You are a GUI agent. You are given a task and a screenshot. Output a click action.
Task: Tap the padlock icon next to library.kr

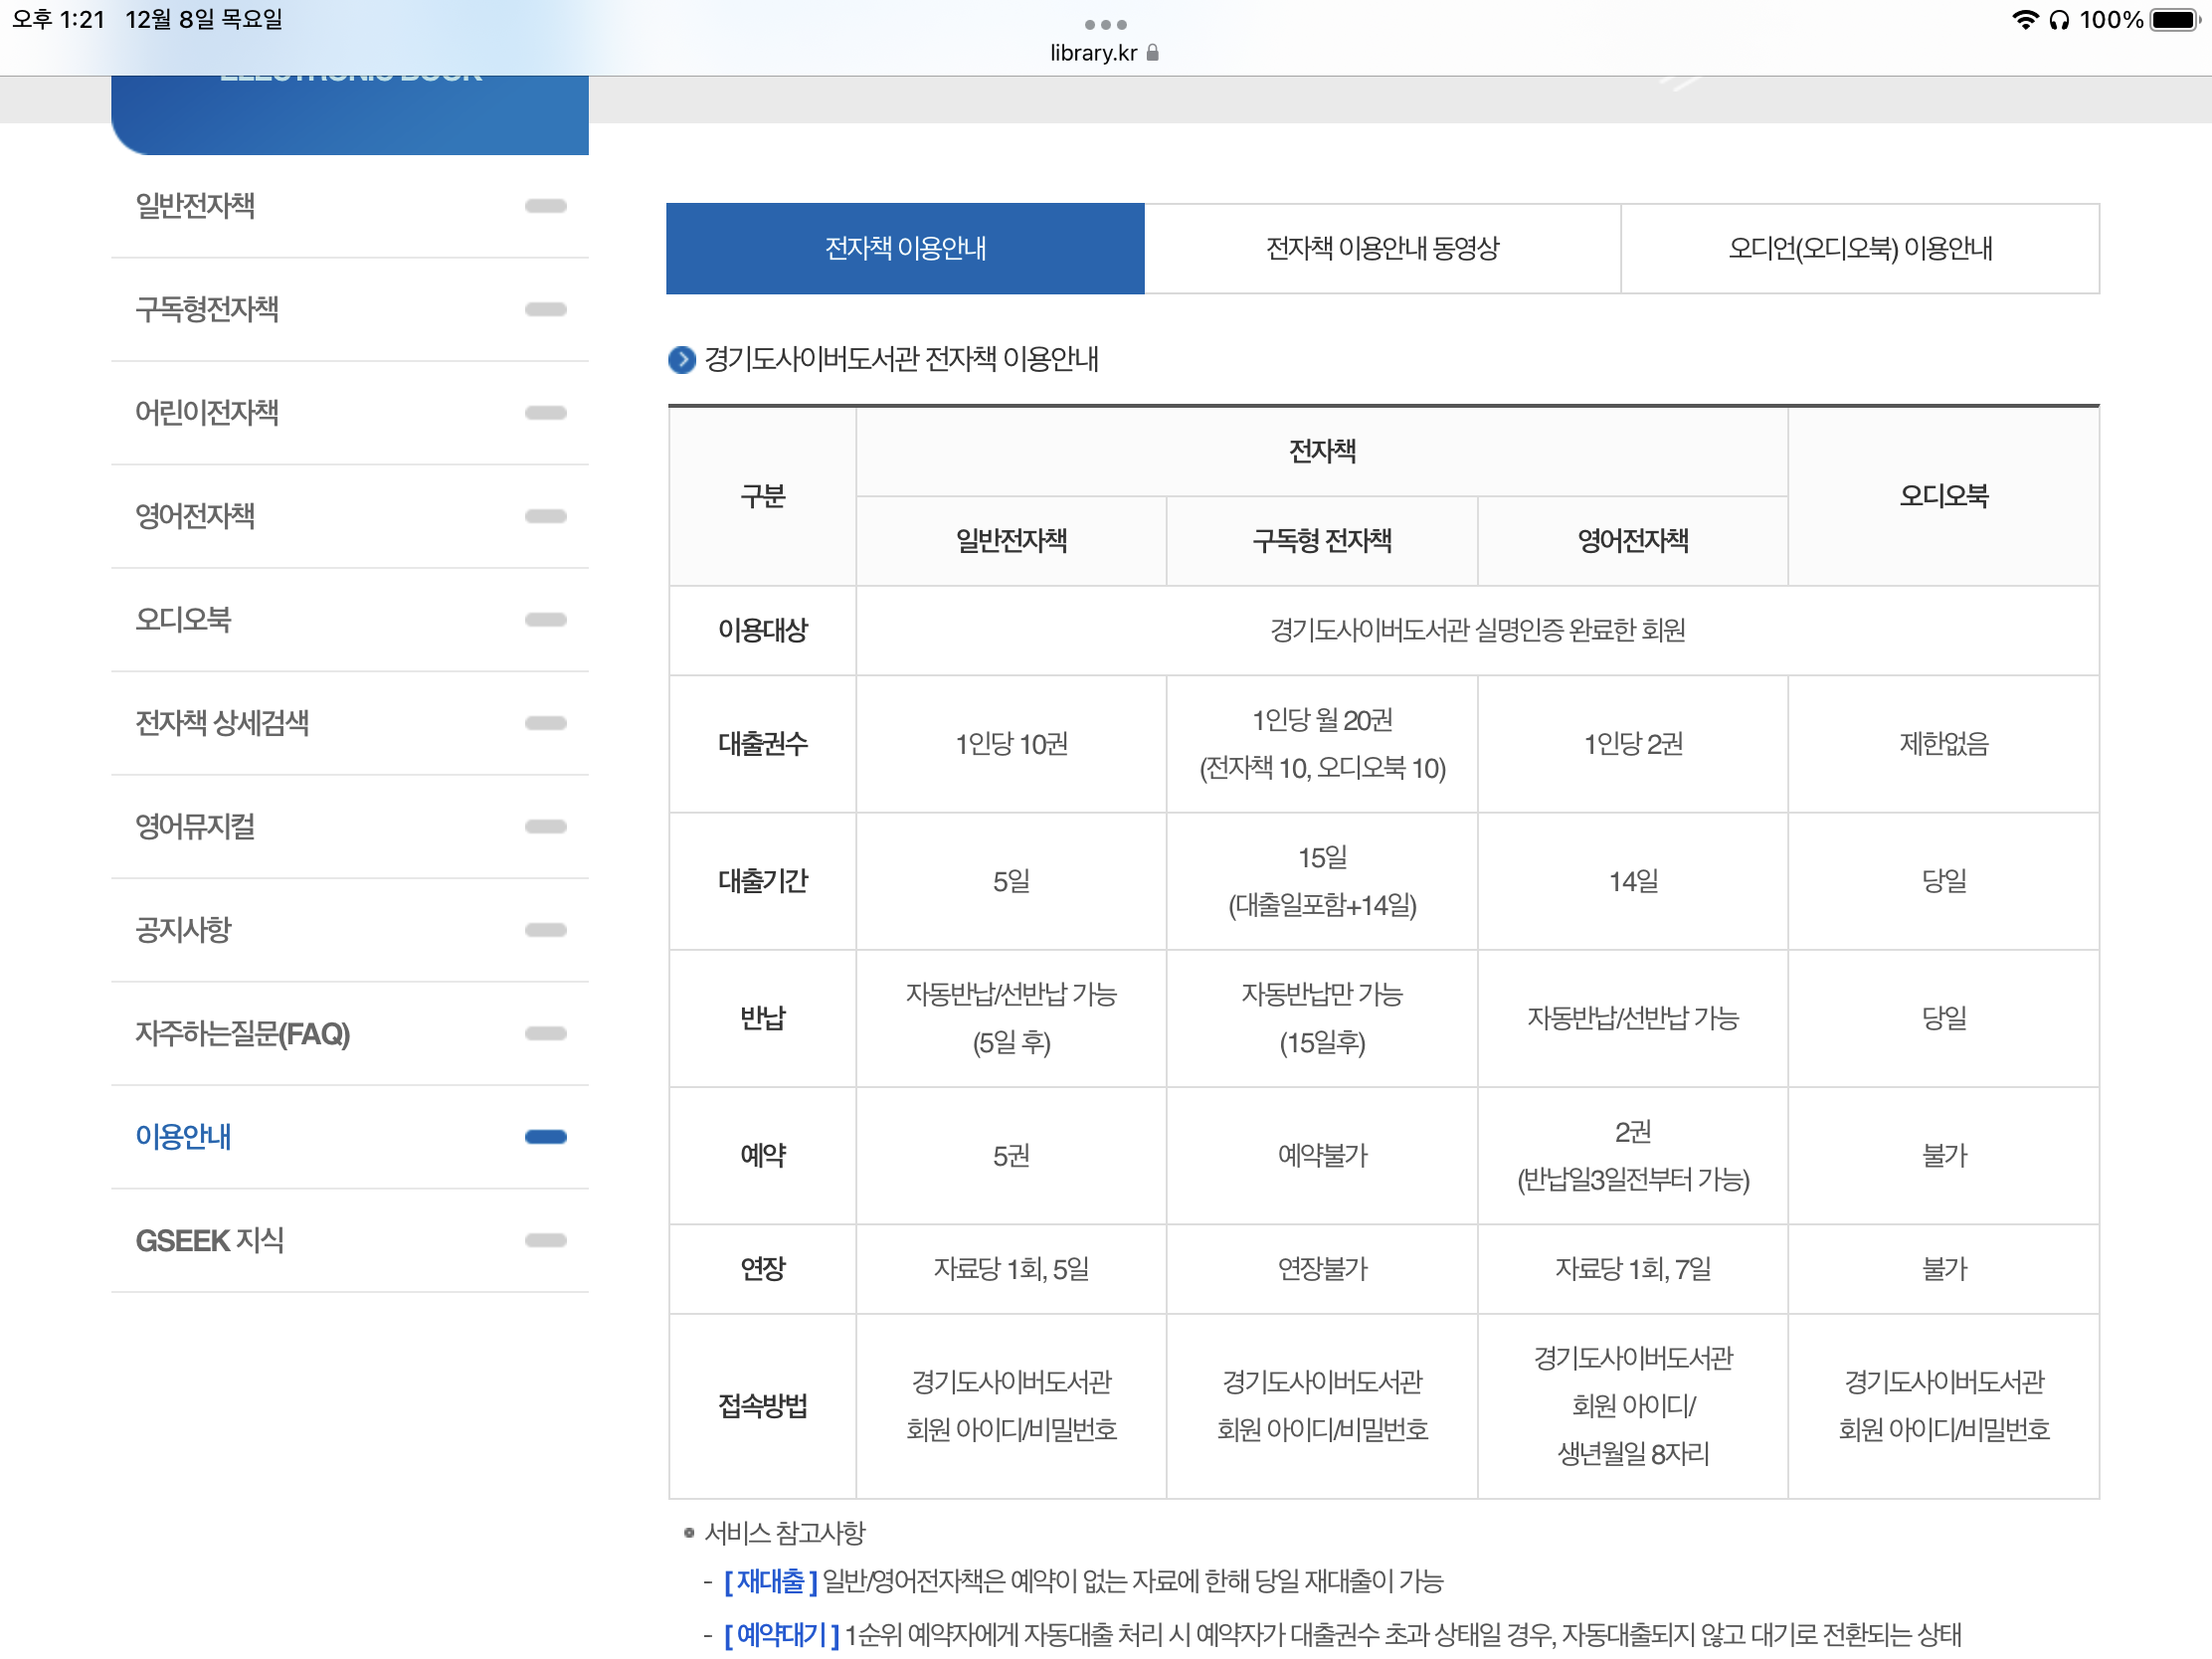click(1153, 53)
